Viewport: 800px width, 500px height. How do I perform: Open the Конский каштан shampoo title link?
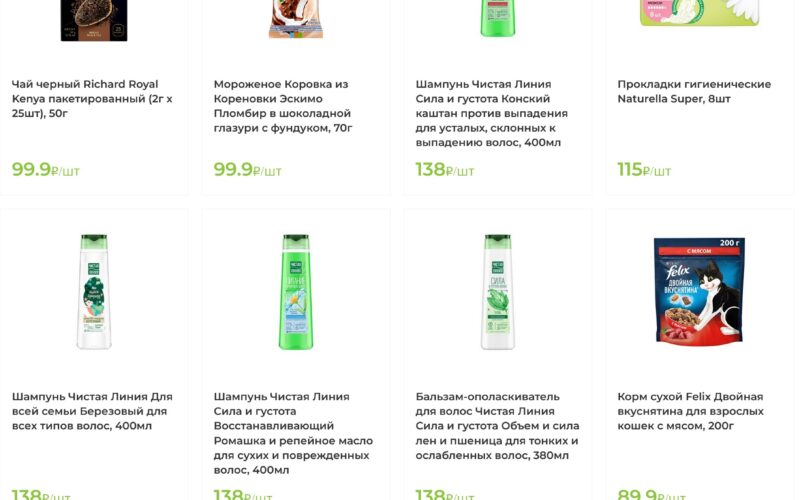(x=498, y=113)
